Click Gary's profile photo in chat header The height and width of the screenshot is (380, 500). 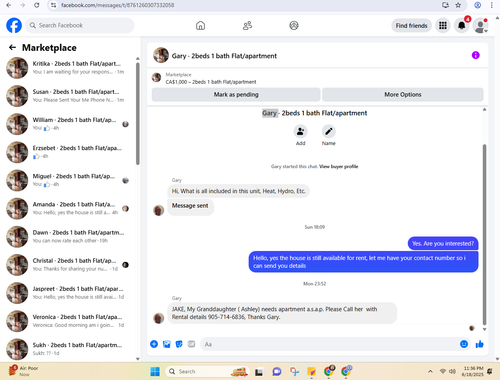click(161, 55)
